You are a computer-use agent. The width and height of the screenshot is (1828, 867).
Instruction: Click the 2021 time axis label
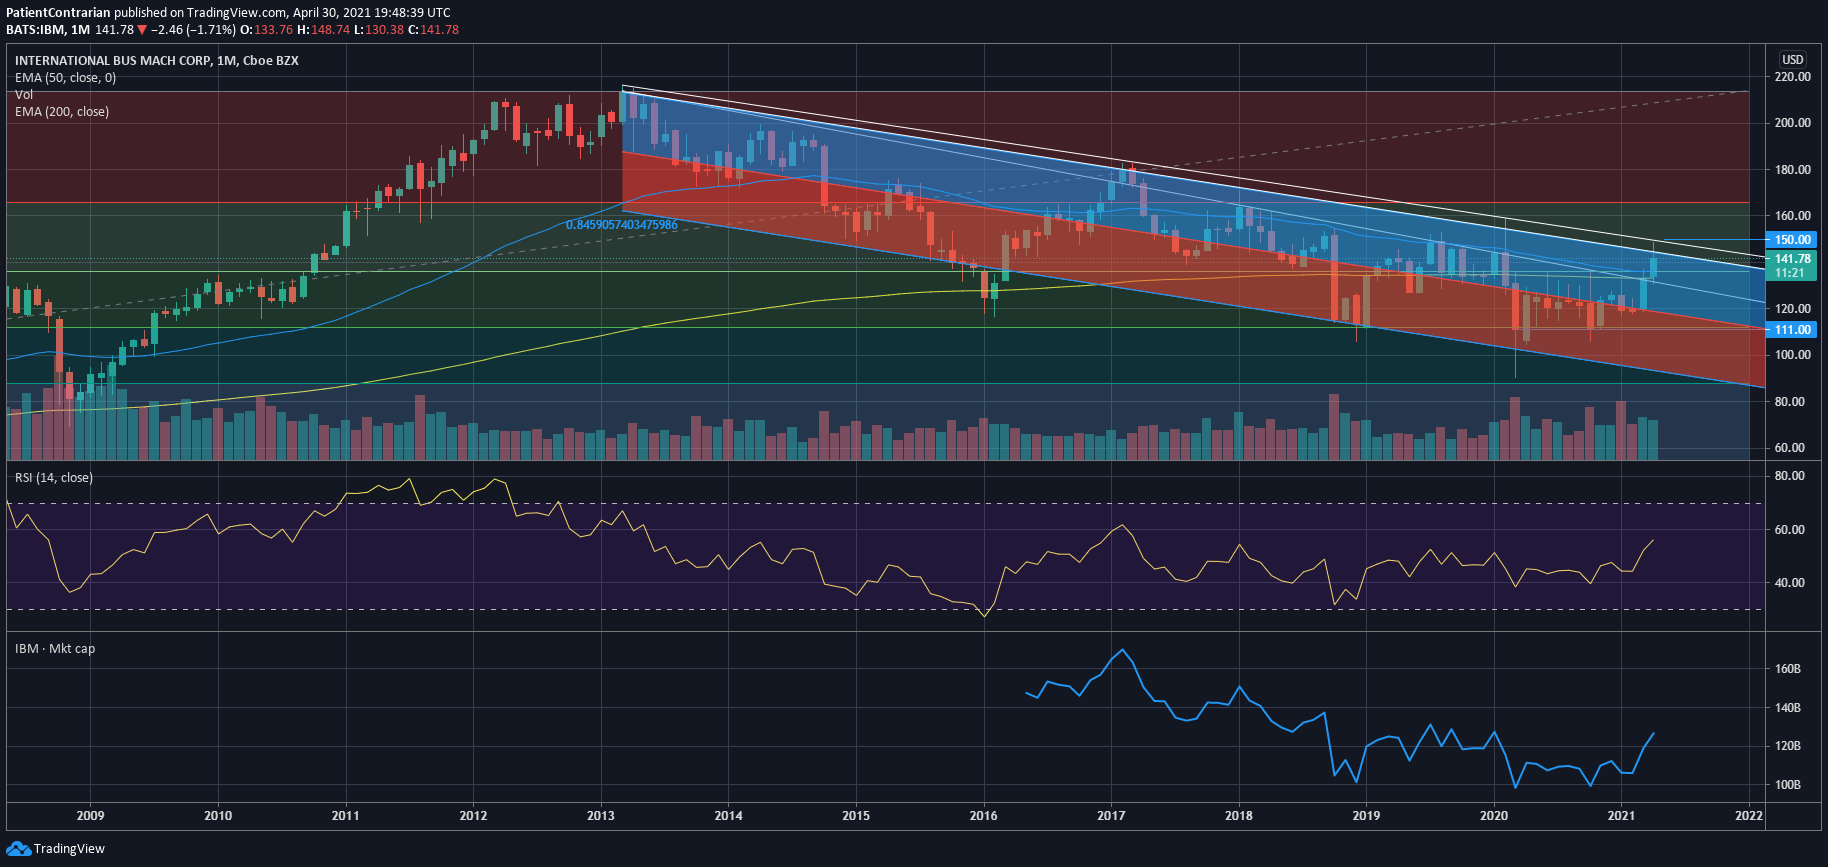[1621, 816]
